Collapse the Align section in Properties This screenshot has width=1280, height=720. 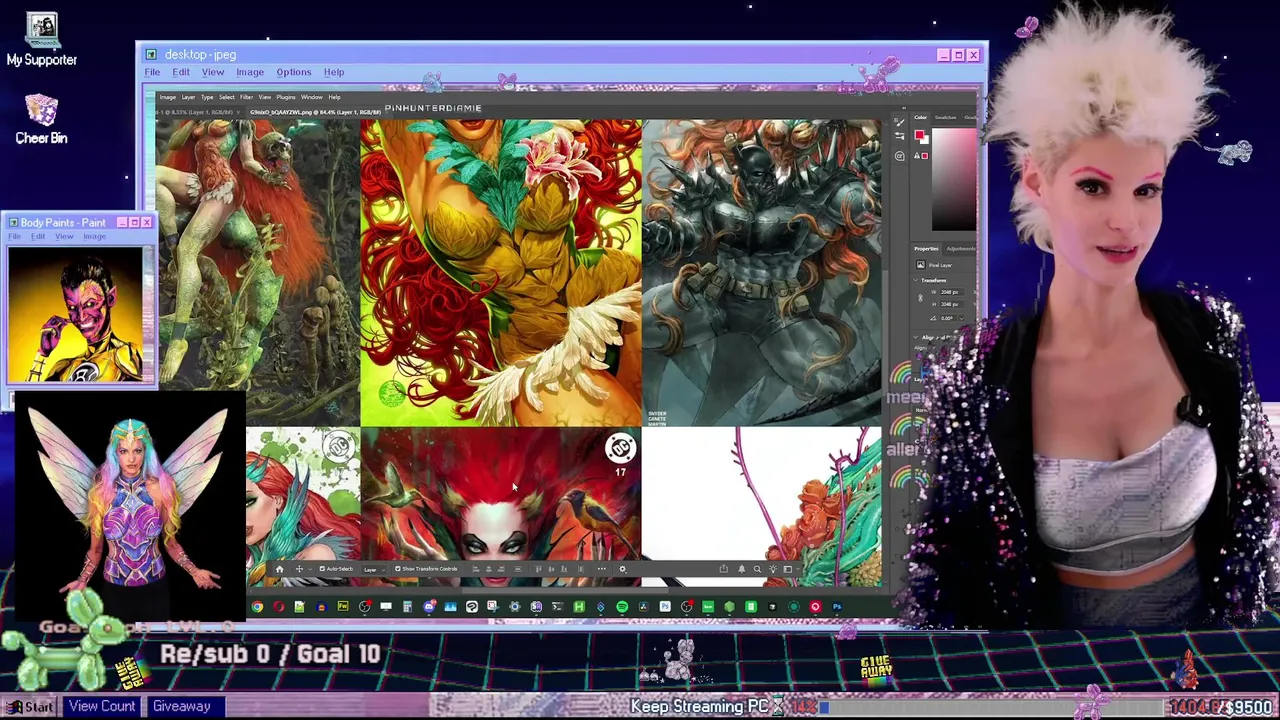(916, 337)
